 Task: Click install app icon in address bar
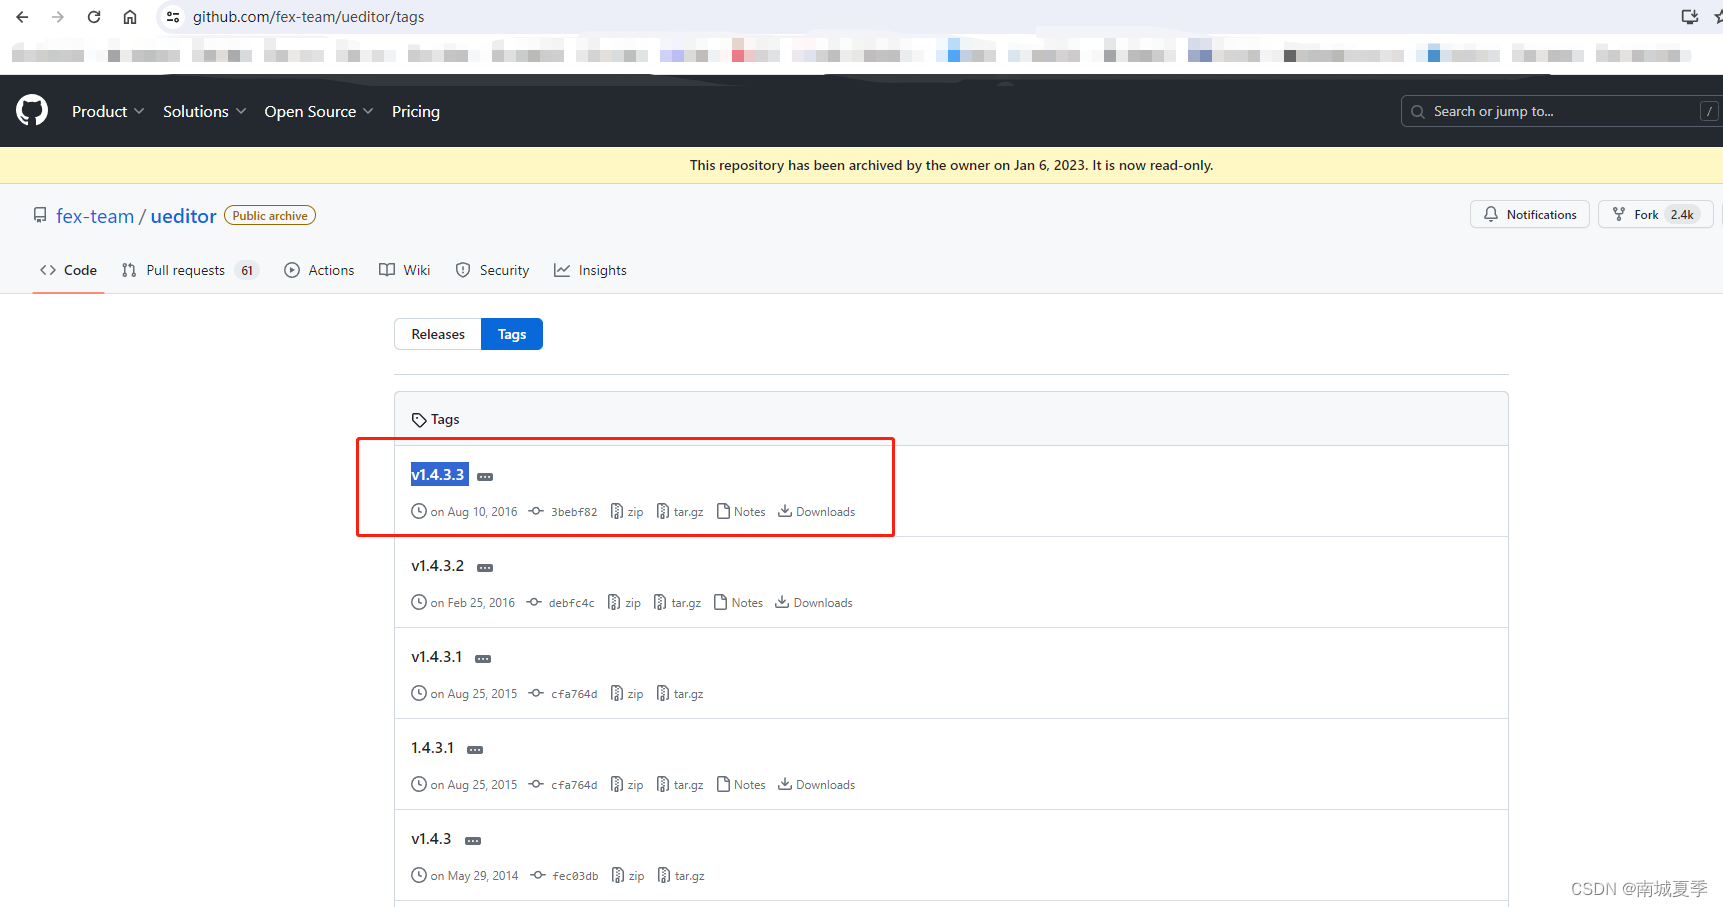(x=1690, y=17)
